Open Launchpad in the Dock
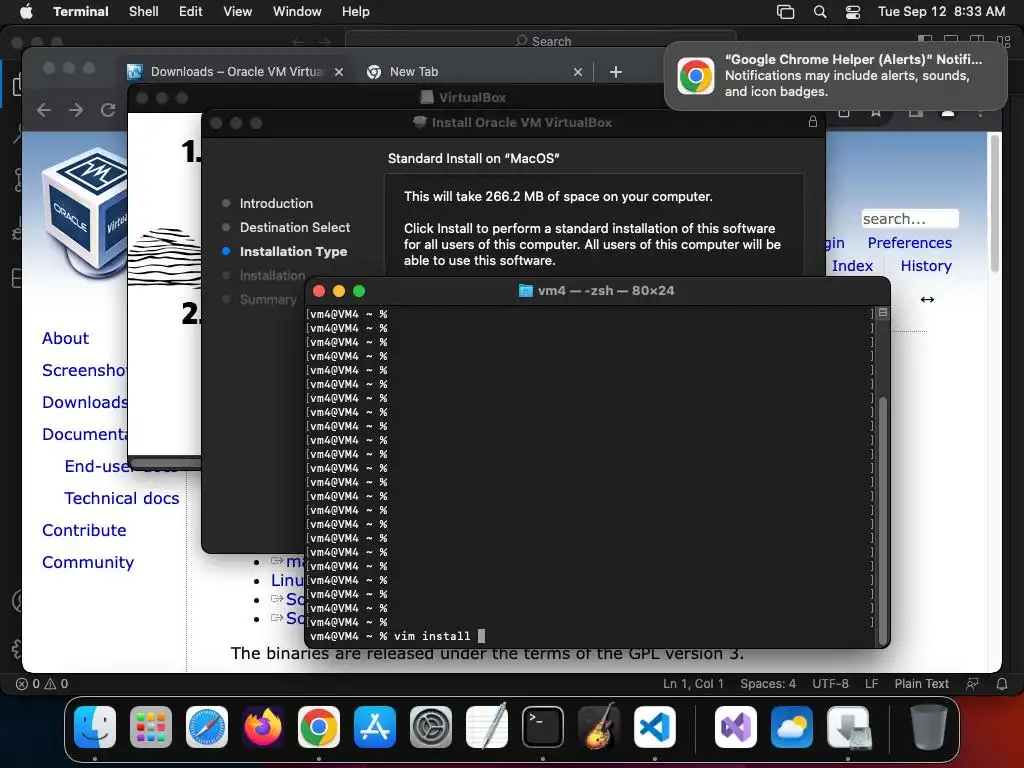The height and width of the screenshot is (768, 1024). point(151,727)
